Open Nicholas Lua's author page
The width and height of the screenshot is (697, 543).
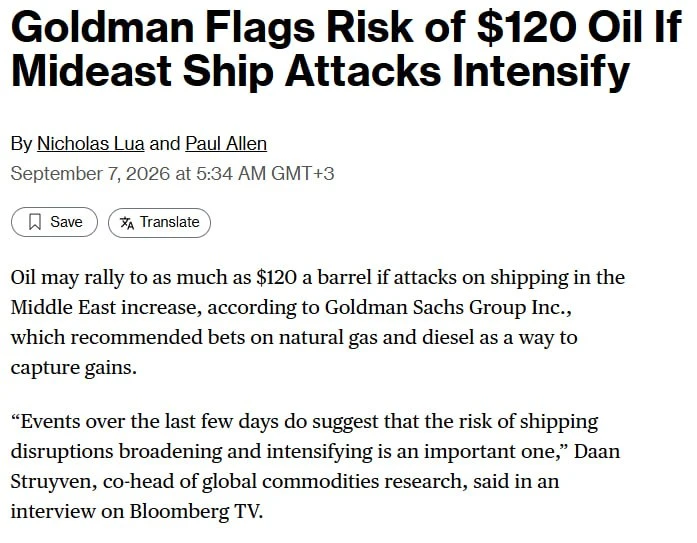coord(91,144)
